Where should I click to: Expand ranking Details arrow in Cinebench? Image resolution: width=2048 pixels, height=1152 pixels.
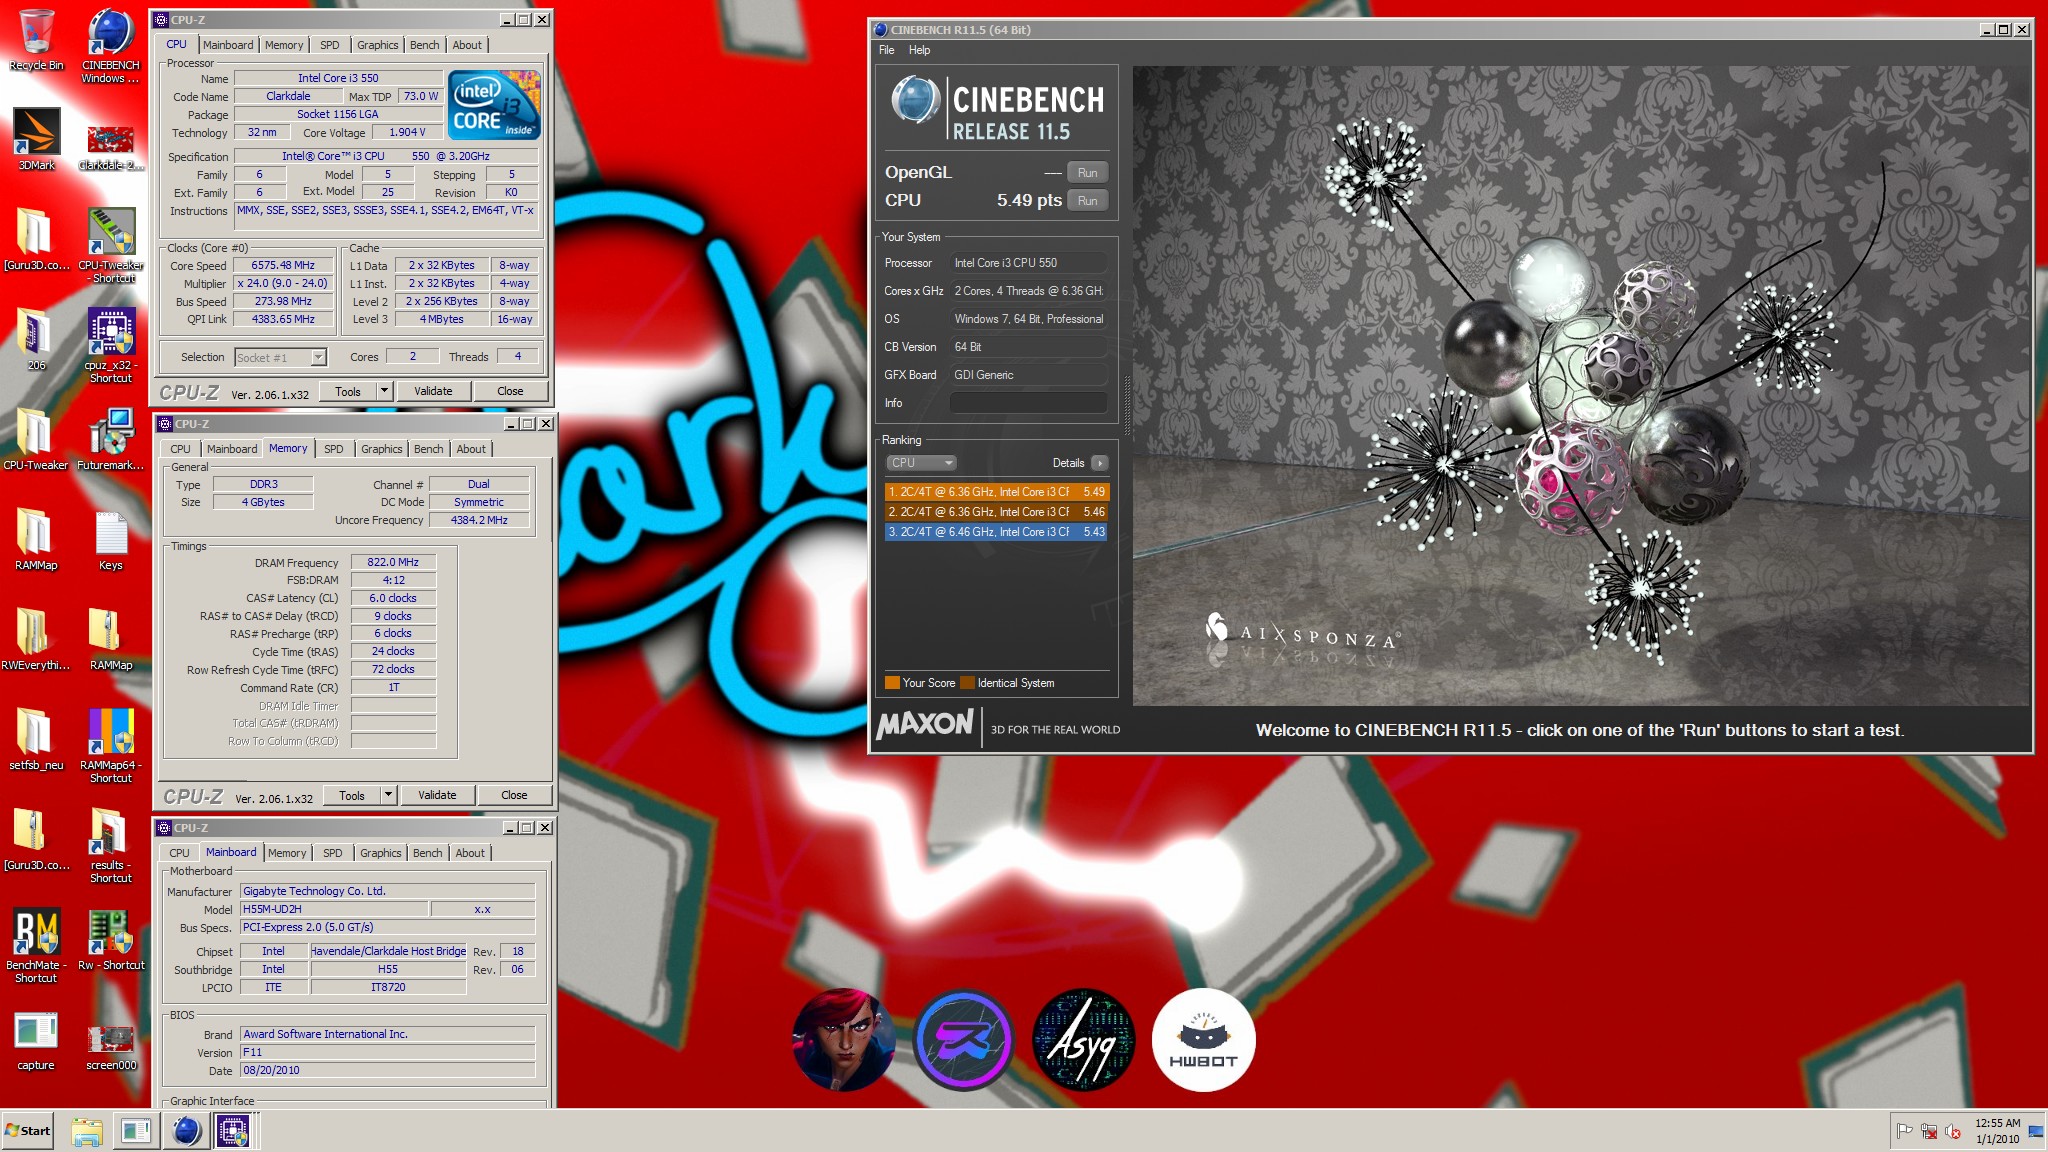tap(1099, 463)
